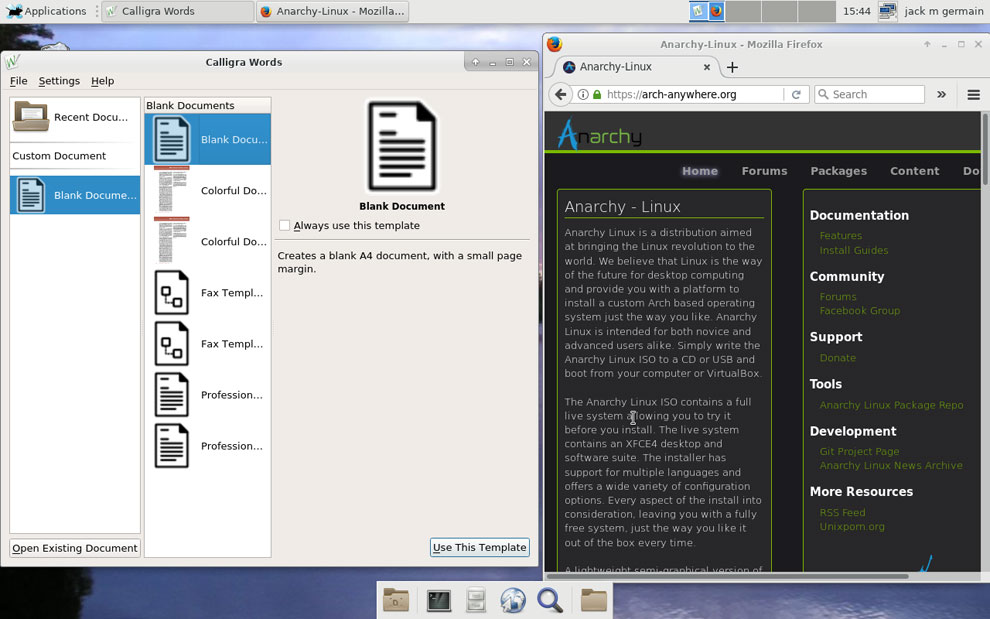The height and width of the screenshot is (619, 990).
Task: Open home folder icon in dock
Action: pyautogui.click(x=396, y=600)
